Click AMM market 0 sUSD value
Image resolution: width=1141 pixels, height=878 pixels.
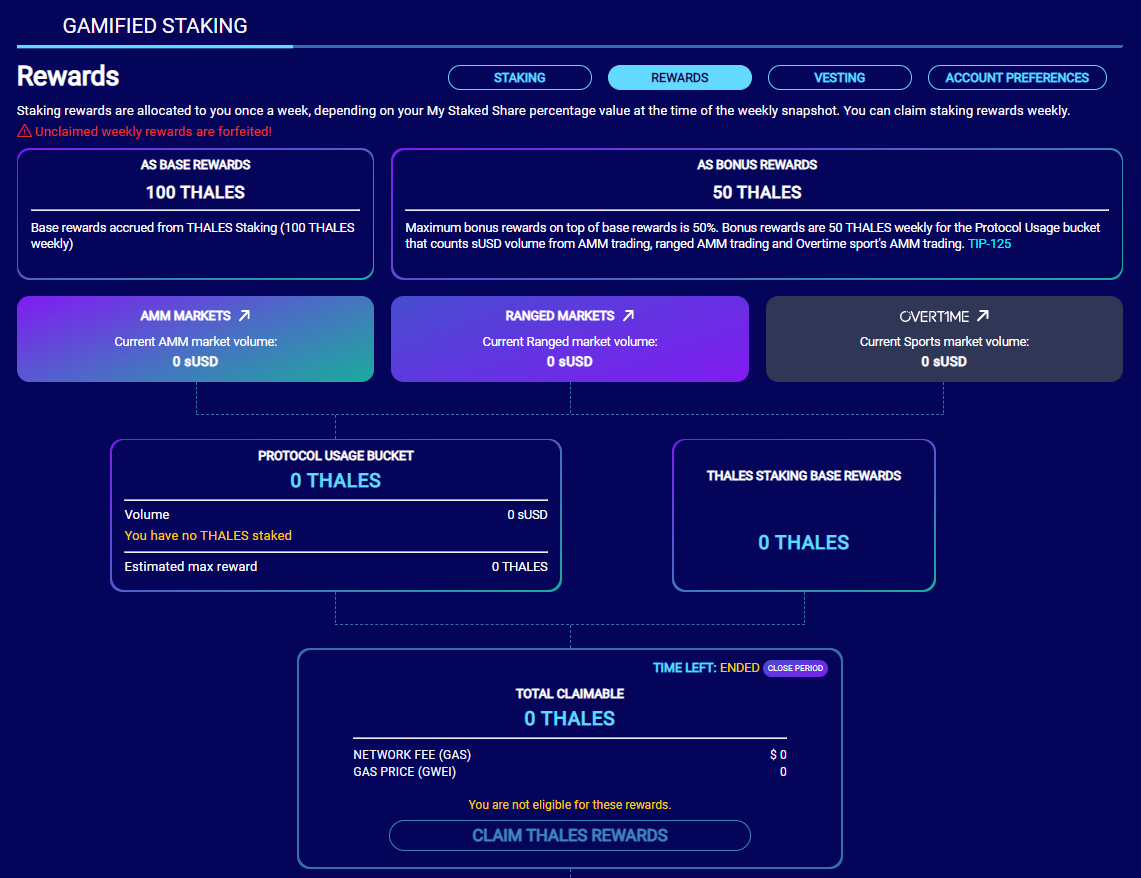point(195,362)
